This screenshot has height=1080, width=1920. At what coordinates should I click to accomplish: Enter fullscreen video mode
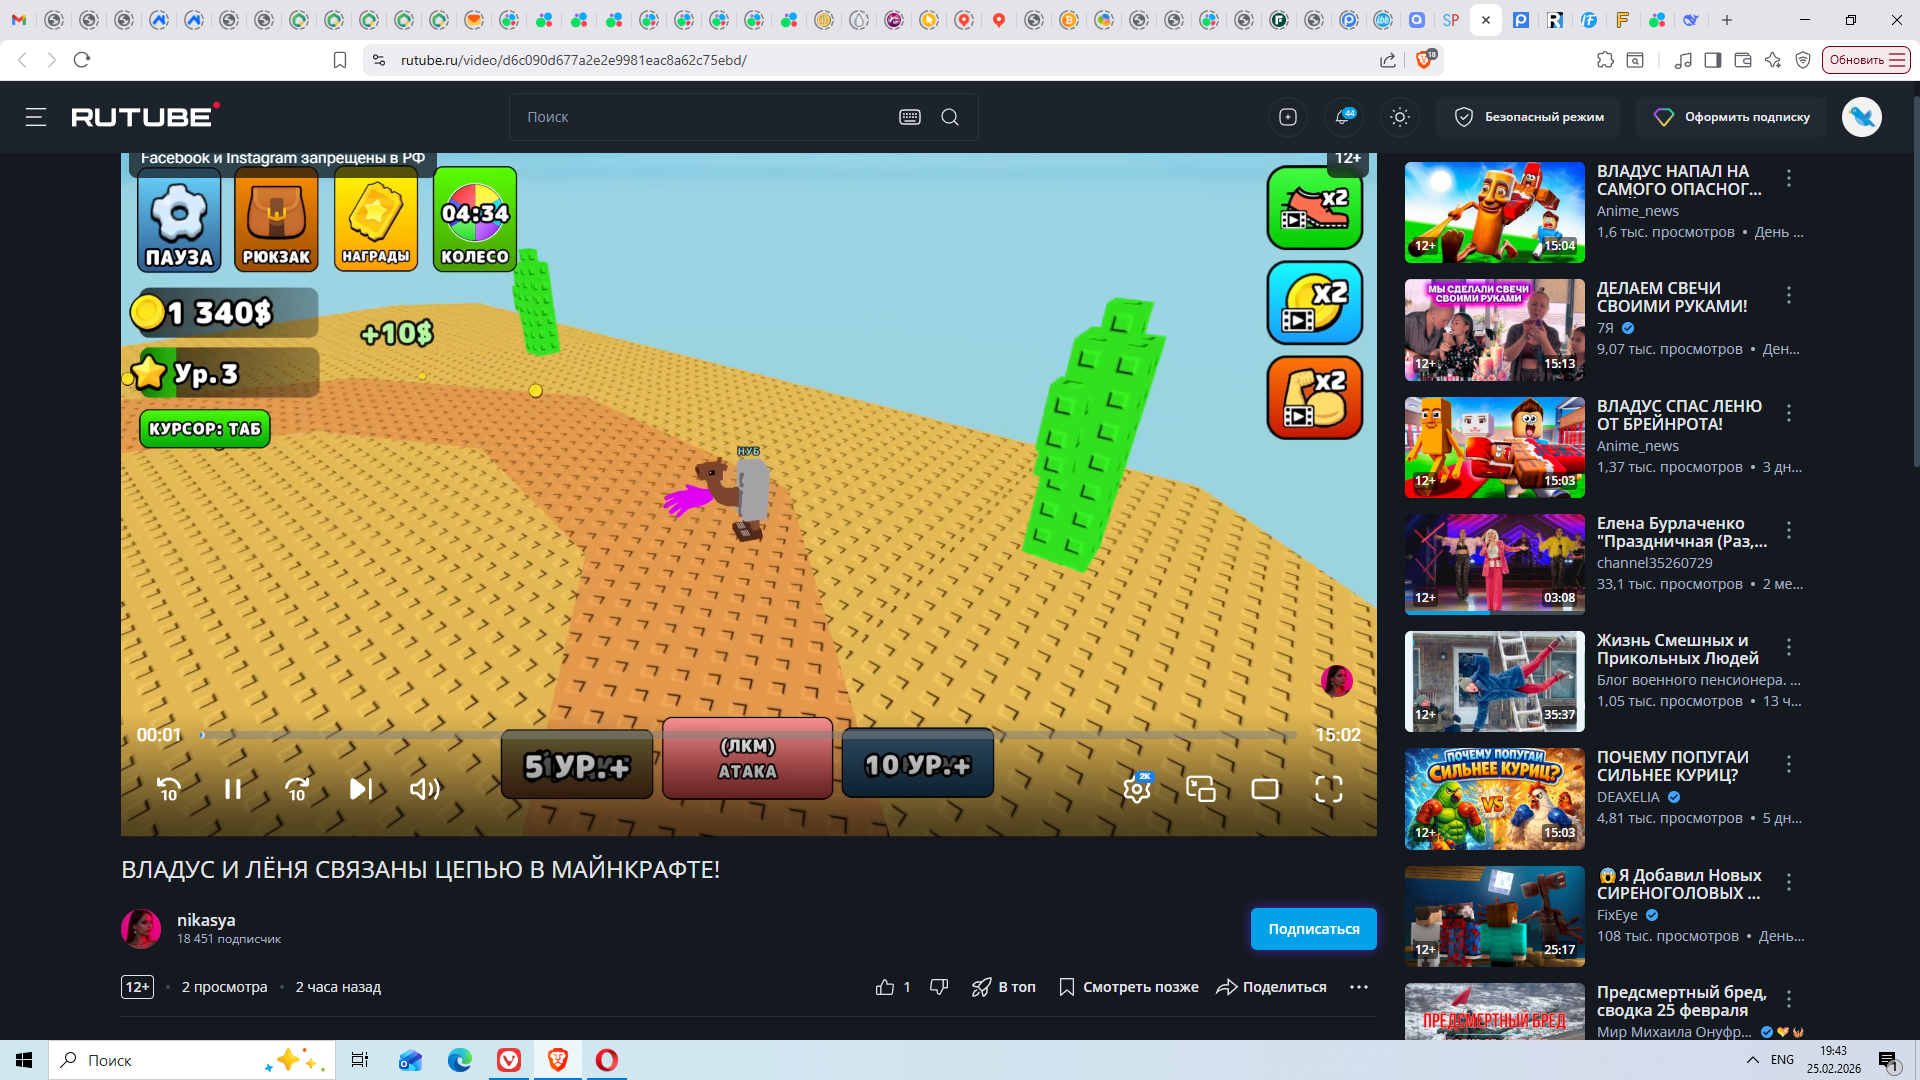(x=1329, y=789)
